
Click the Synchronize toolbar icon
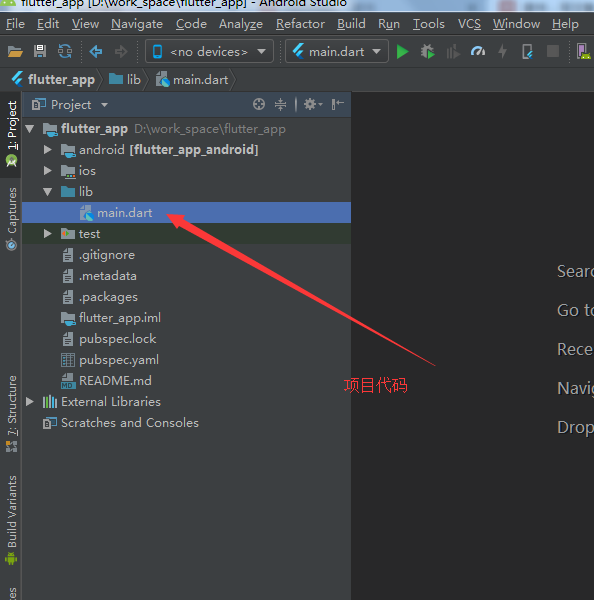pos(65,51)
